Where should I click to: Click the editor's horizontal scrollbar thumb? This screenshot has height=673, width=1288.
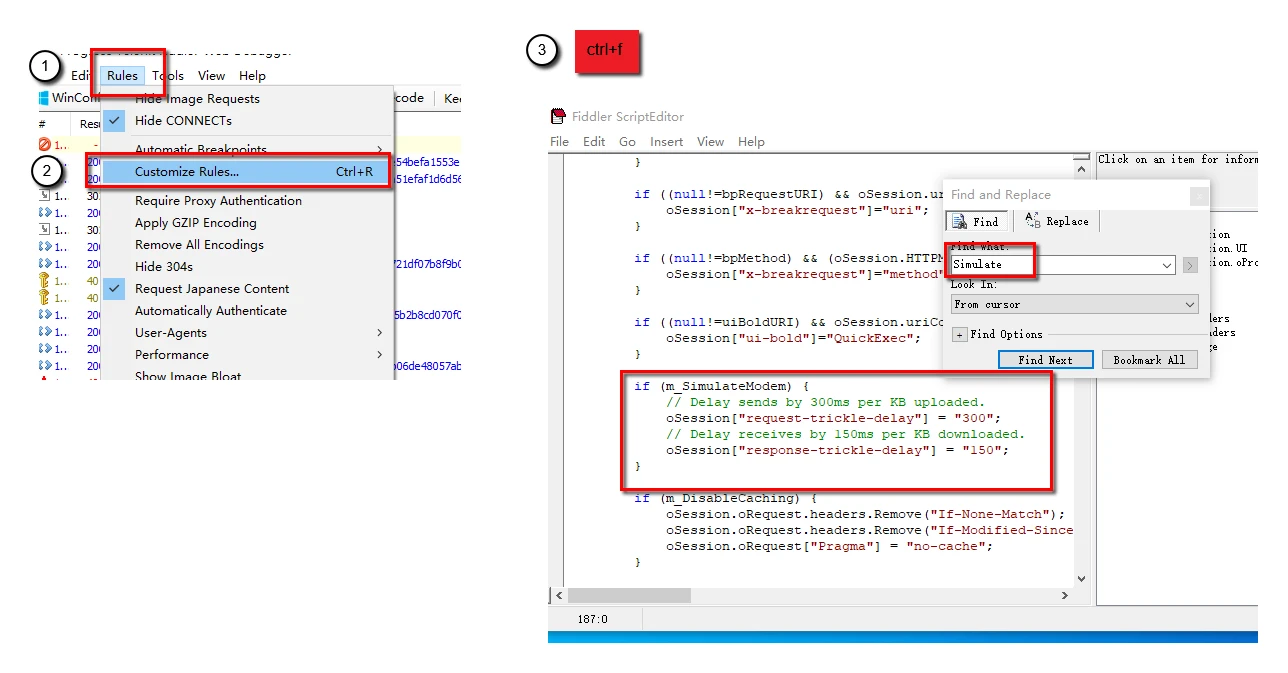[x=629, y=595]
